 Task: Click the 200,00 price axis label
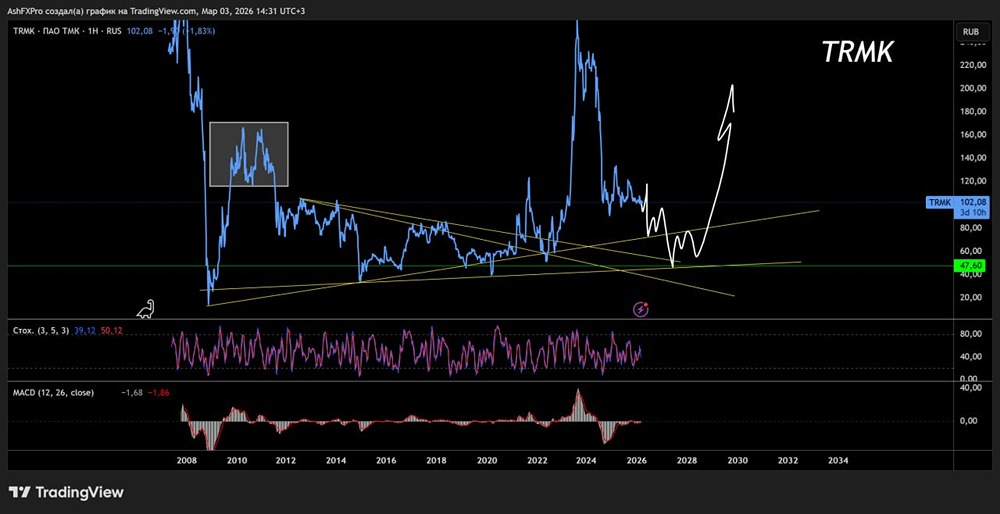click(x=973, y=88)
